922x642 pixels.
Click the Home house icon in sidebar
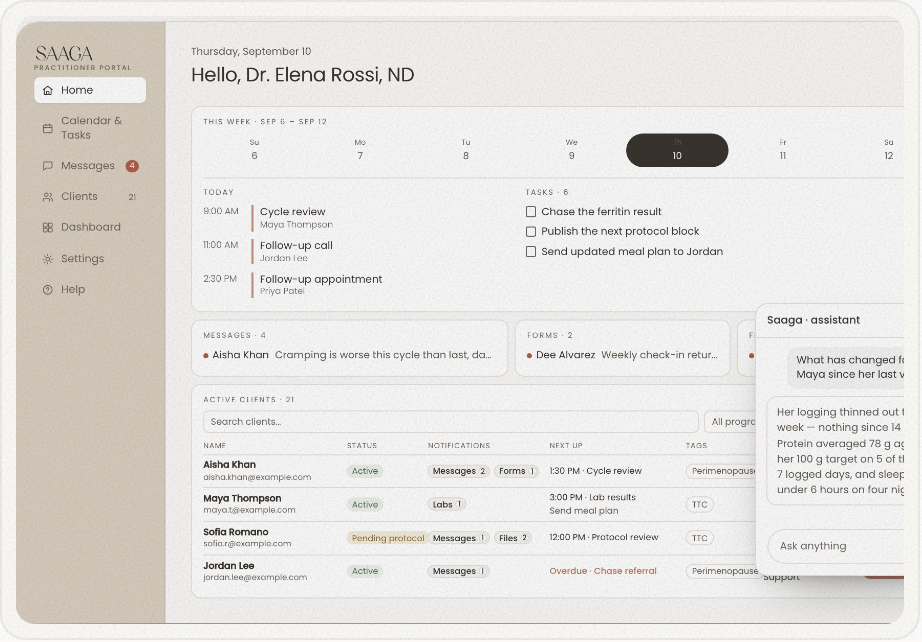[x=48, y=90]
